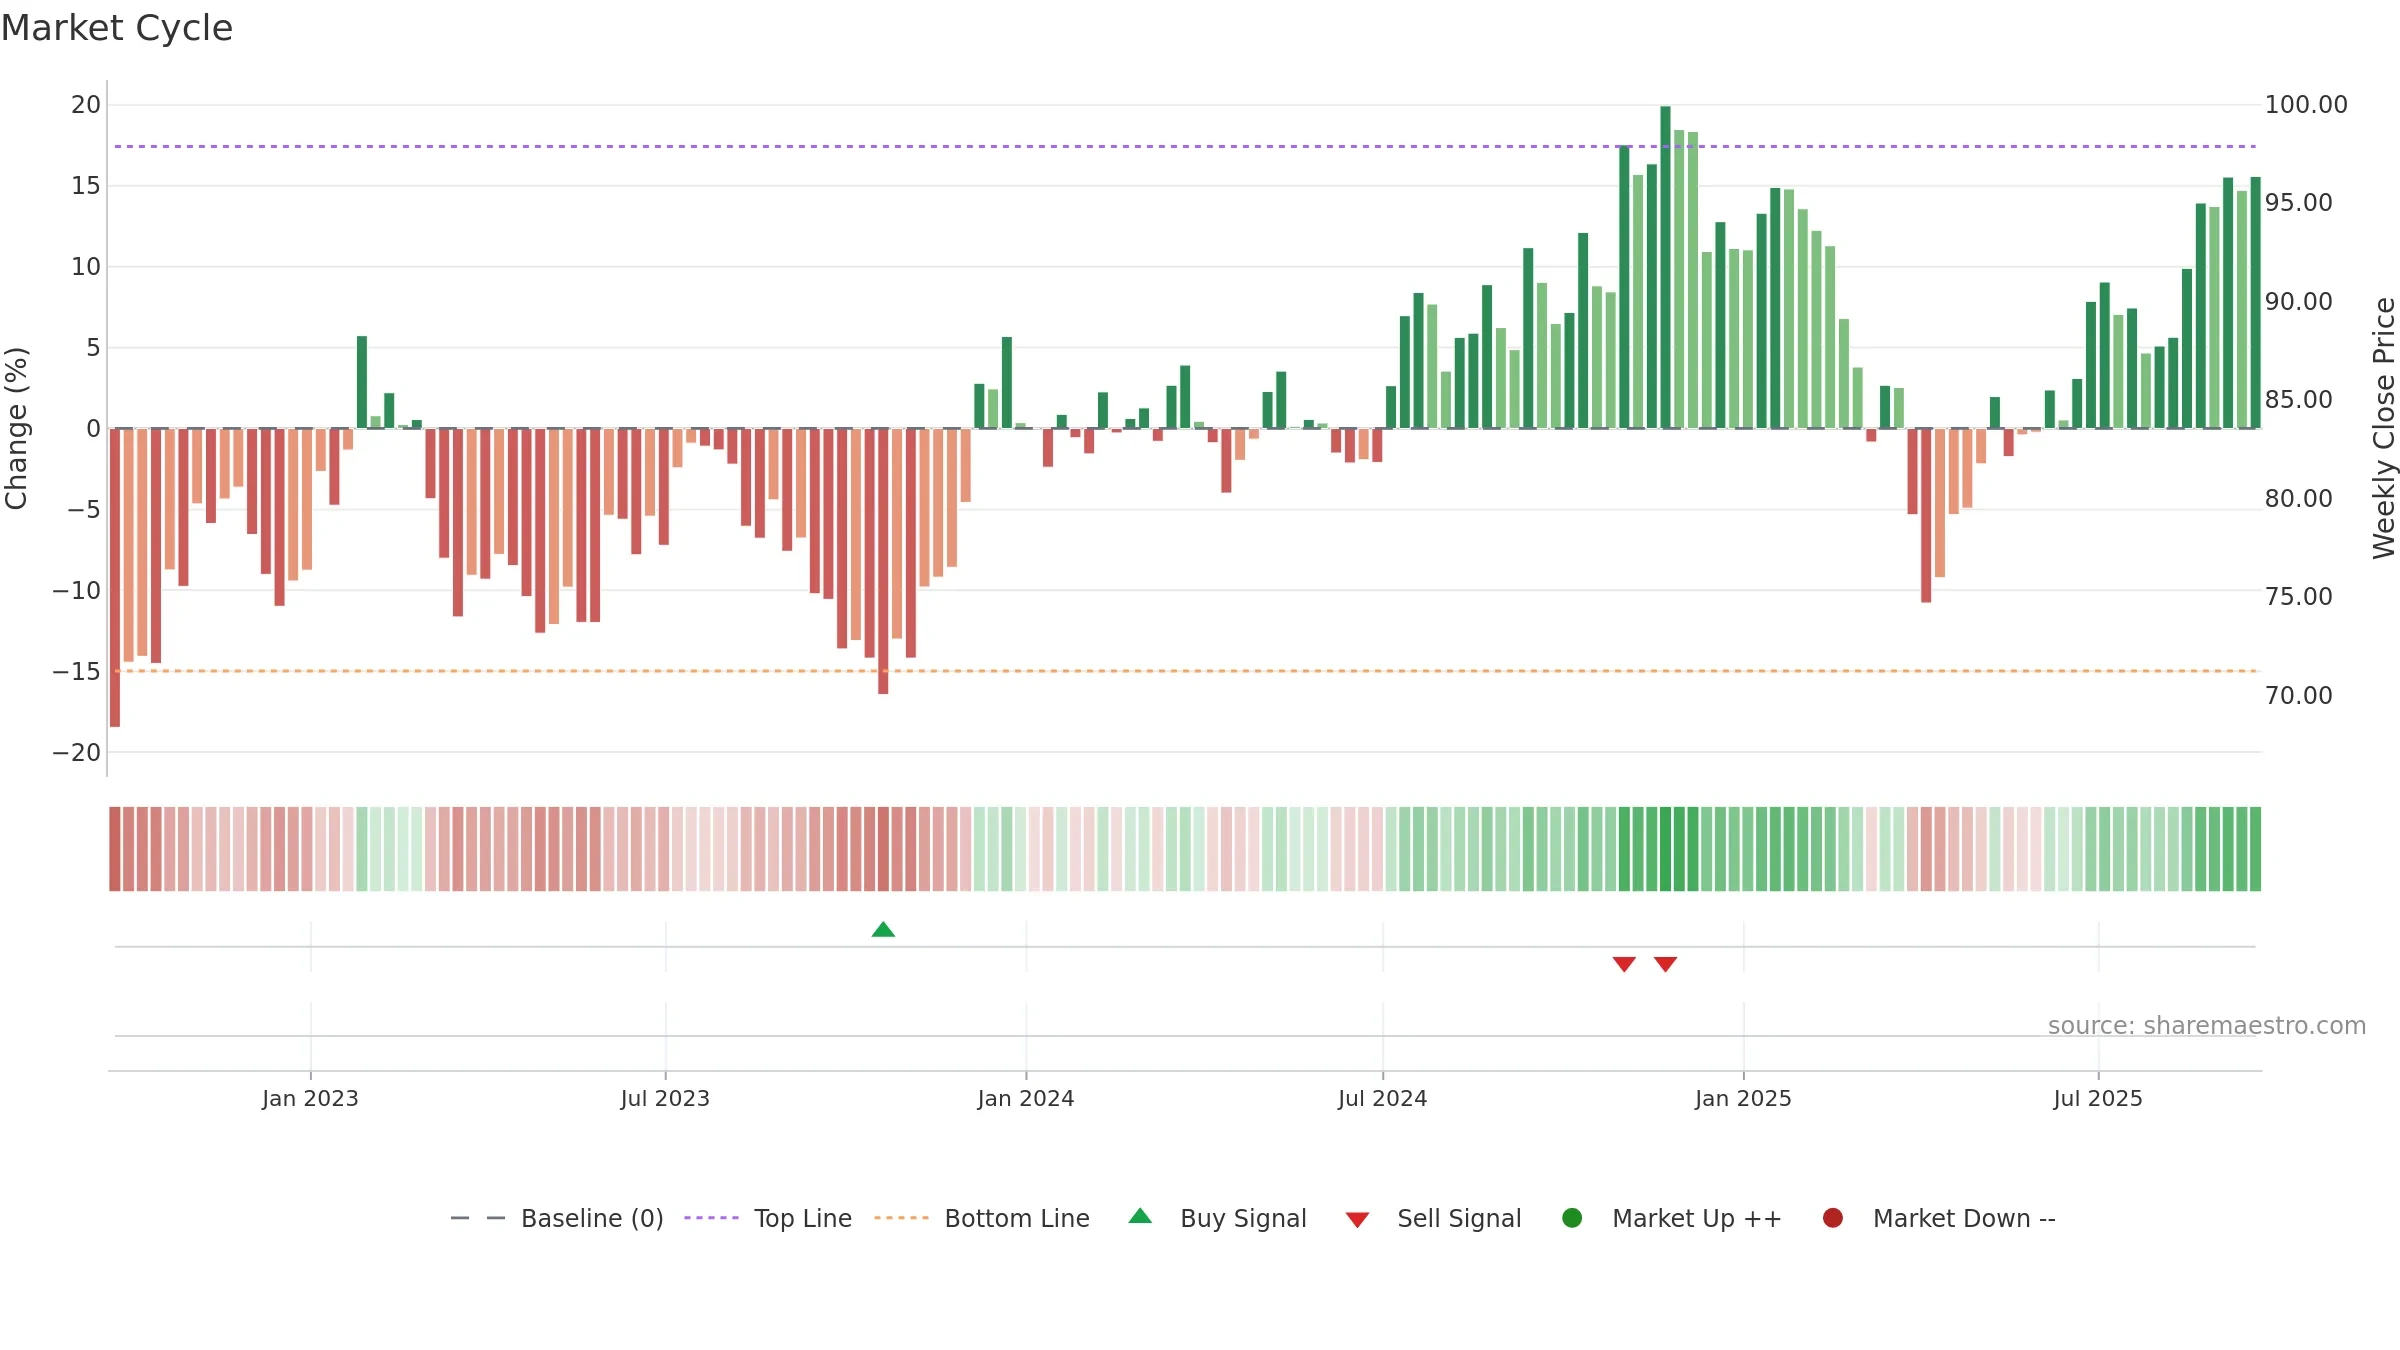This screenshot has width=2400, height=1350.
Task: Toggle the Baseline (0) legend entry
Action: click(557, 1218)
